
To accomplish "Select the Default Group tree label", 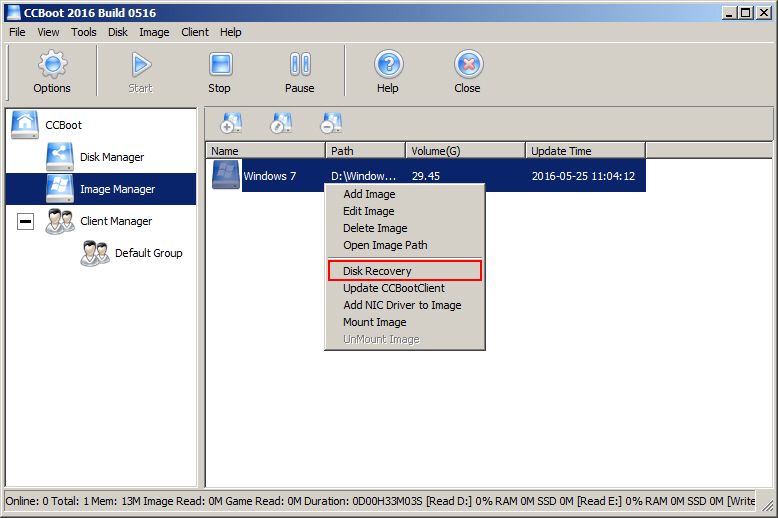I will (x=149, y=253).
